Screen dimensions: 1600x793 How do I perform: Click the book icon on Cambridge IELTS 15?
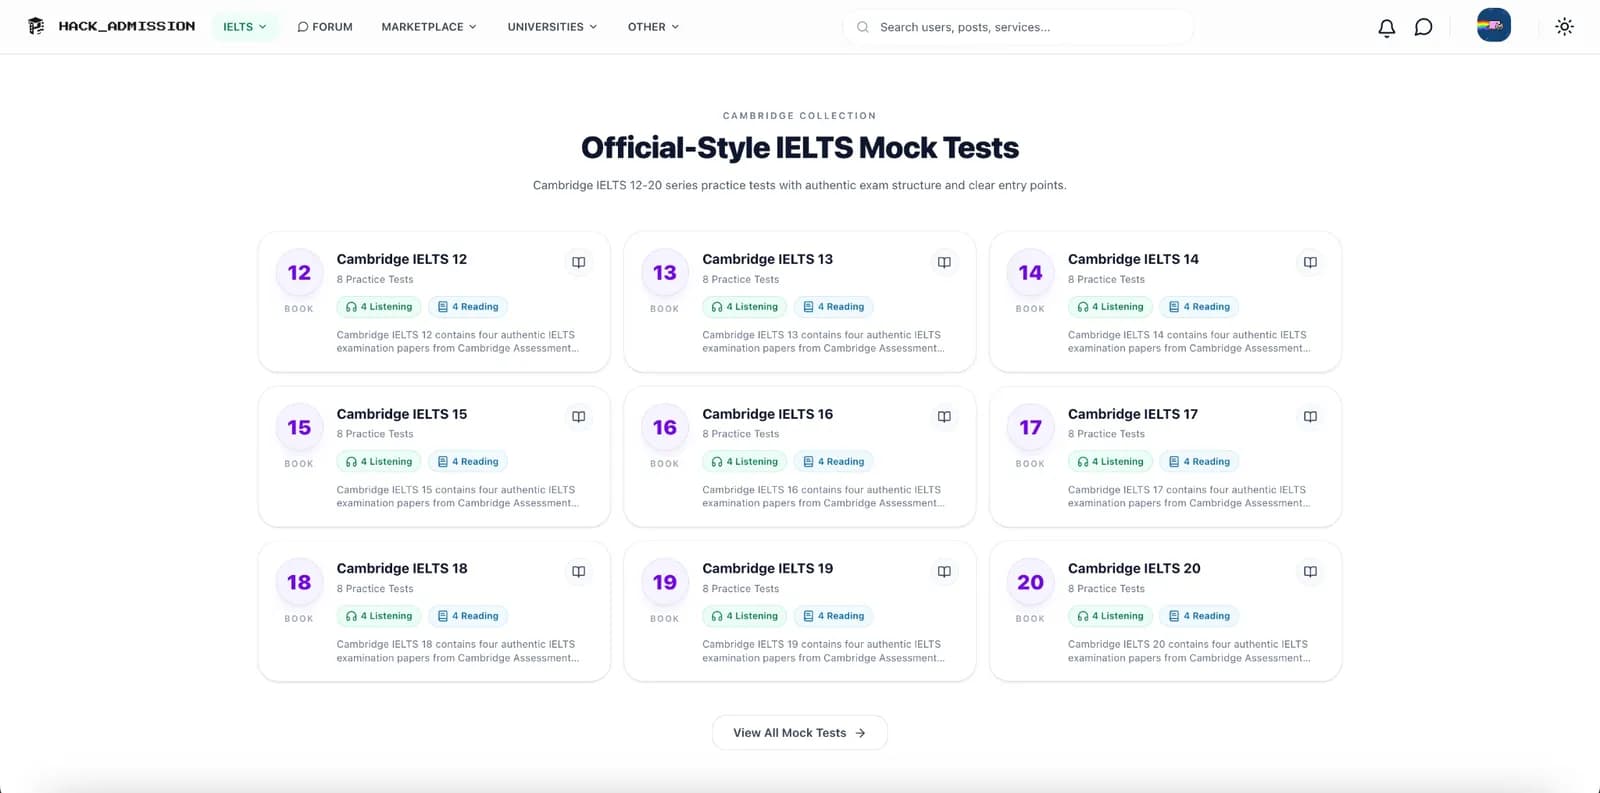pos(578,416)
